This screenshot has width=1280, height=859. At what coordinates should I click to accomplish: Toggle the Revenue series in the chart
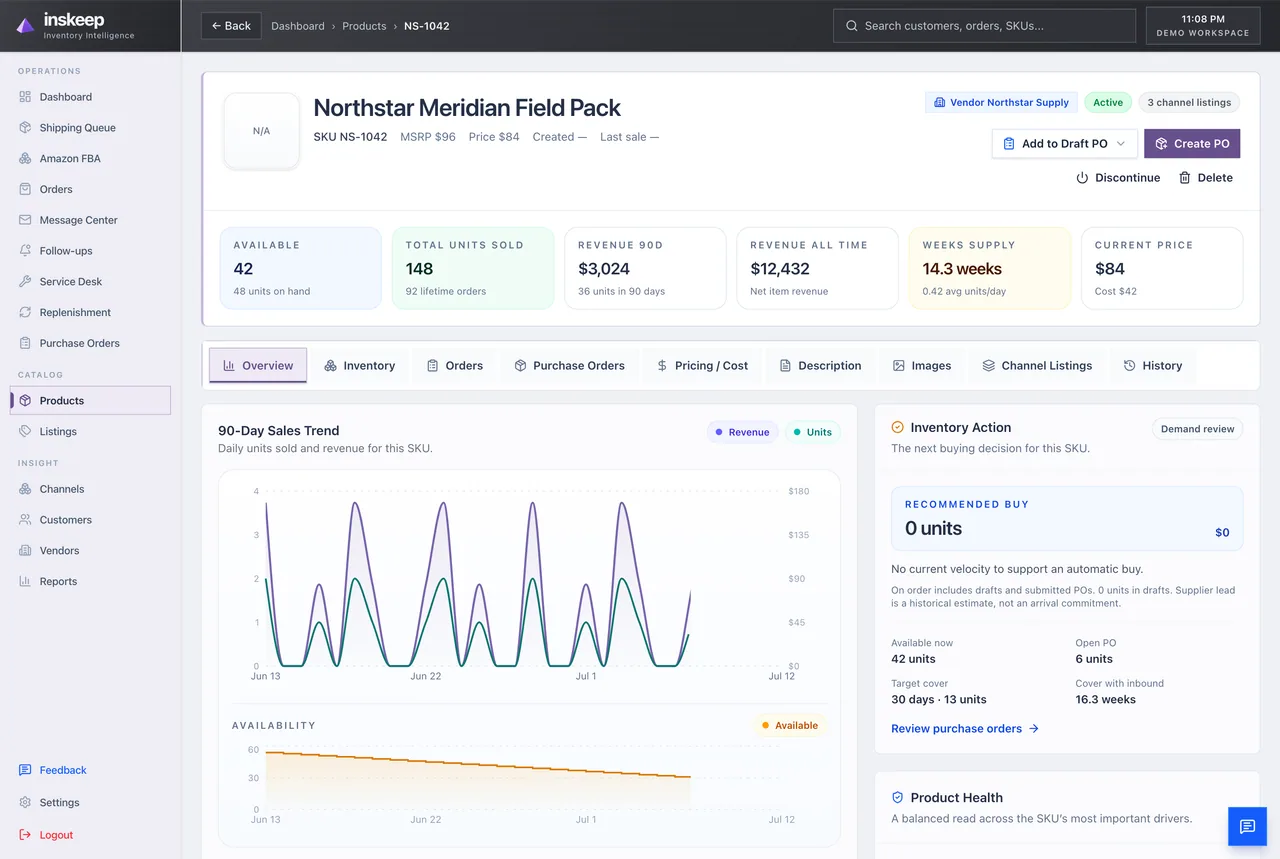coord(742,432)
